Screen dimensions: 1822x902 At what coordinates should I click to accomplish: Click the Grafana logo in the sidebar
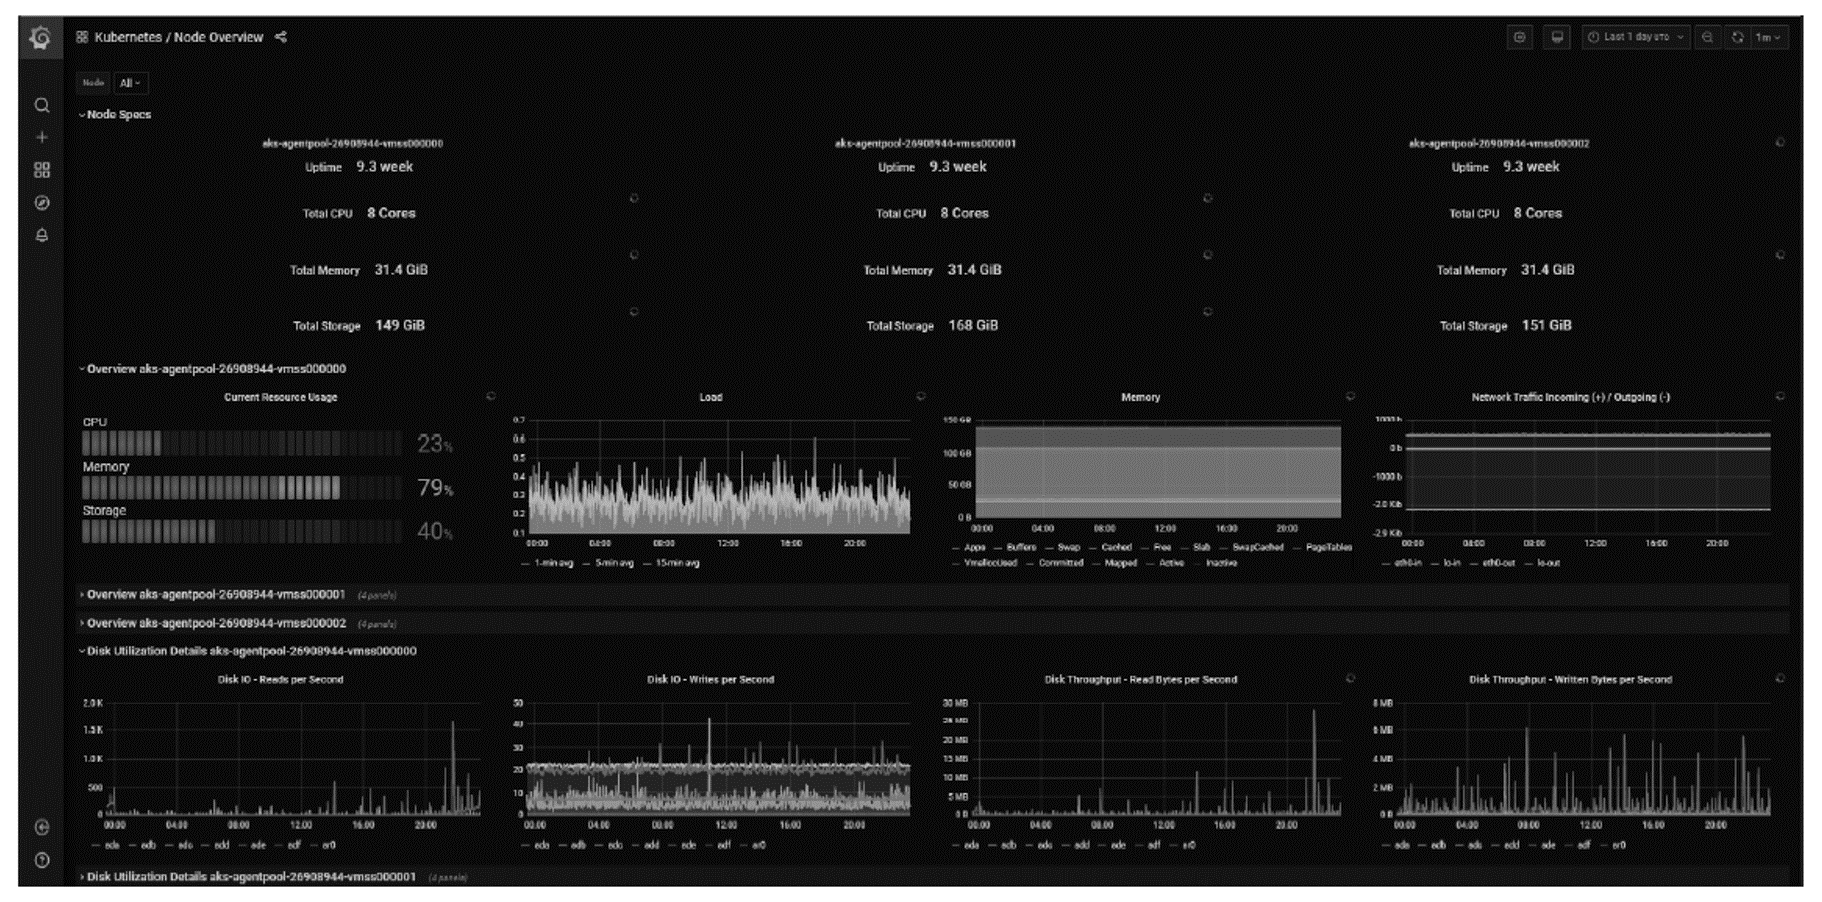pyautogui.click(x=41, y=38)
